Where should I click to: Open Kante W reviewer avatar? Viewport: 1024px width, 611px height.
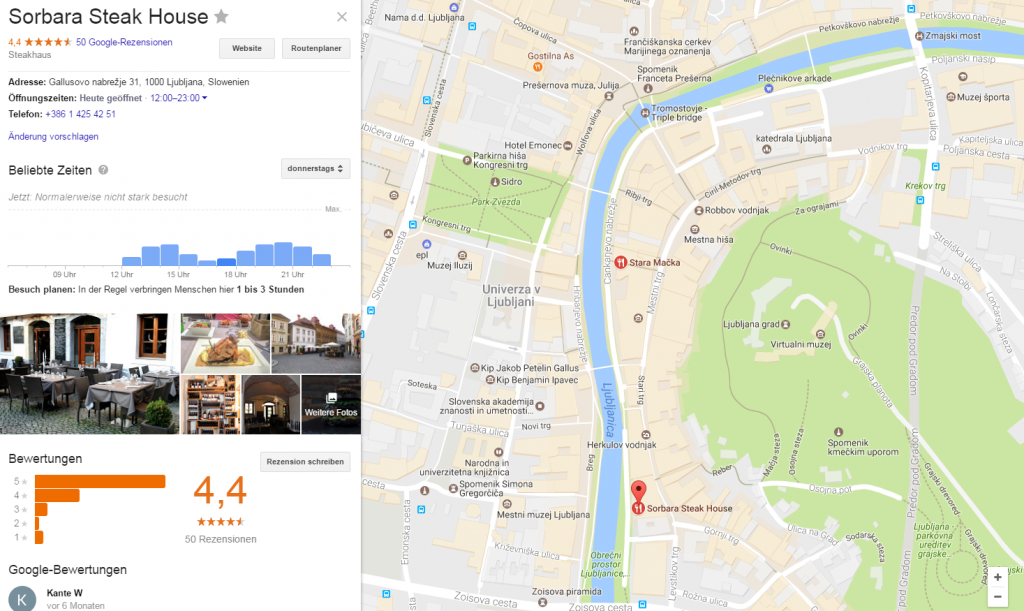tap(22, 599)
